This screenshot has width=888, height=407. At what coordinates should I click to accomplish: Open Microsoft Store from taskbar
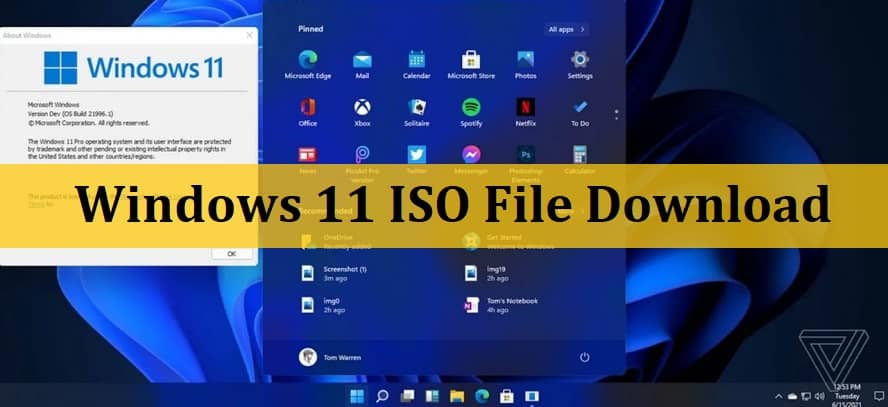pyautogui.click(x=507, y=396)
